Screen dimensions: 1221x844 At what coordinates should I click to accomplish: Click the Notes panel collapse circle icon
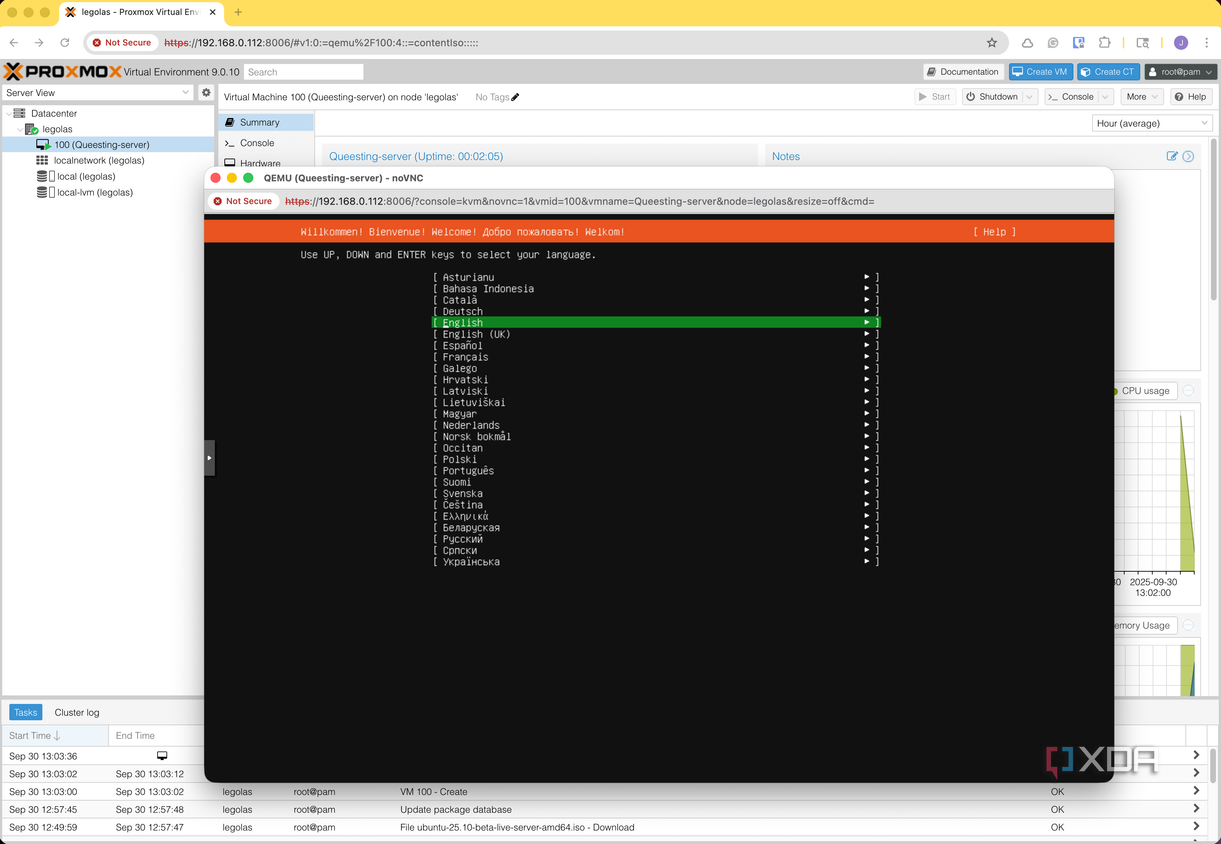[x=1188, y=156]
